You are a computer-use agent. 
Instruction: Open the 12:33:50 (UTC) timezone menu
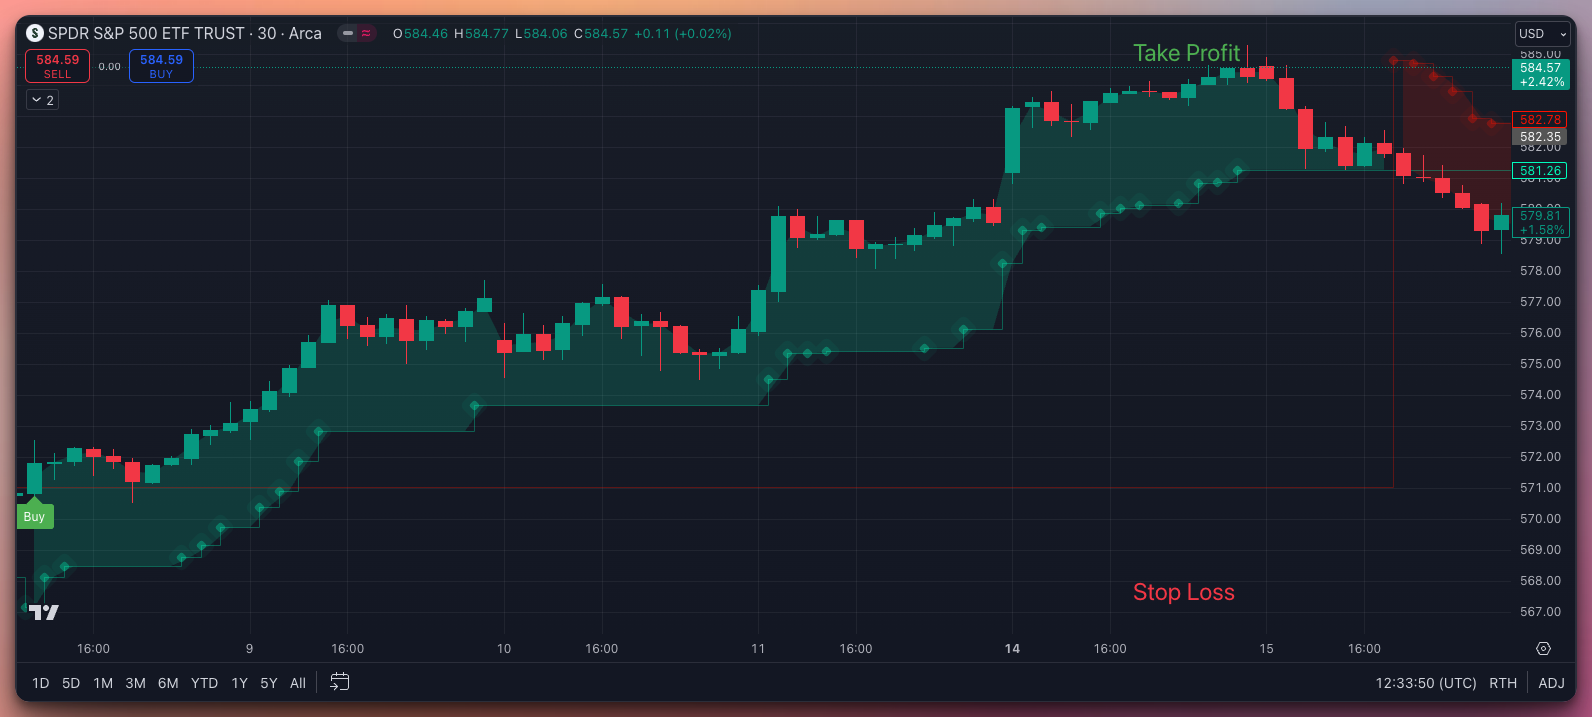(1426, 683)
